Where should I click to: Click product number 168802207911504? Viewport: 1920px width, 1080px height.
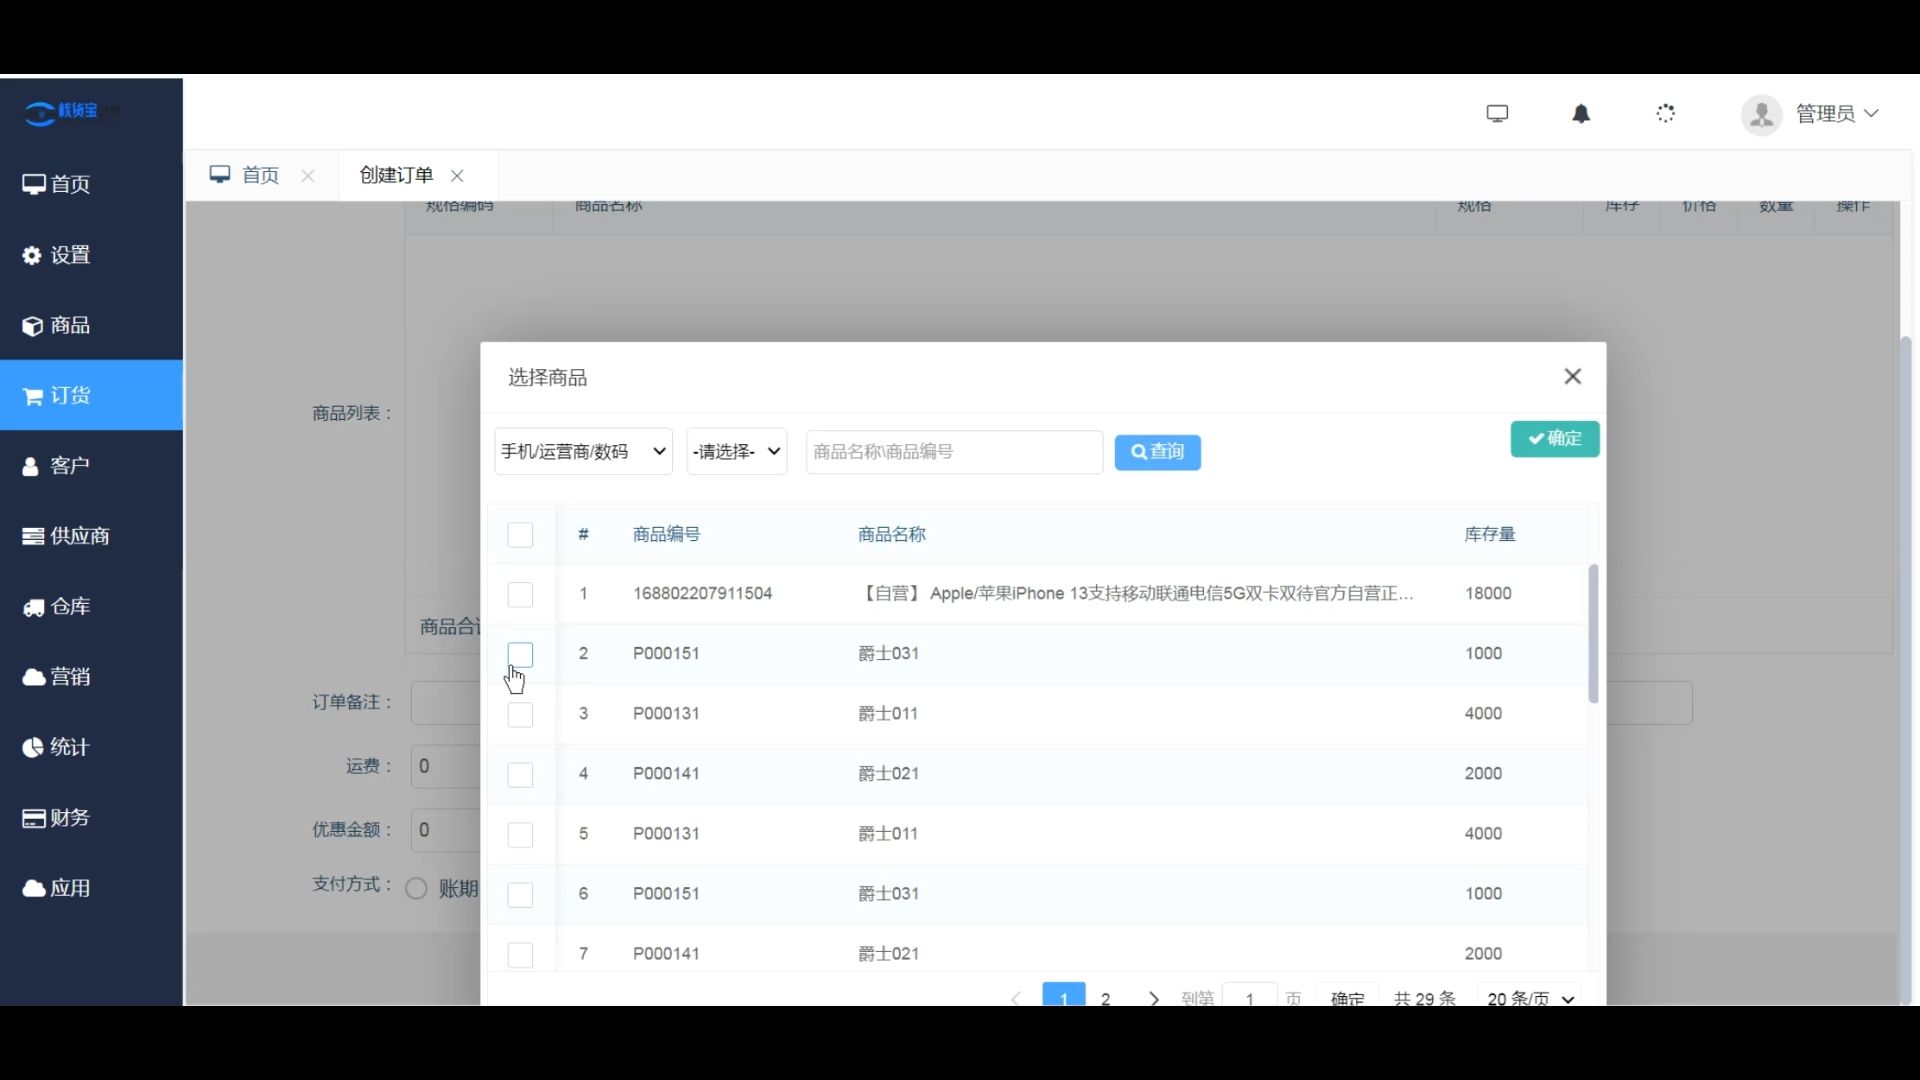point(702,594)
